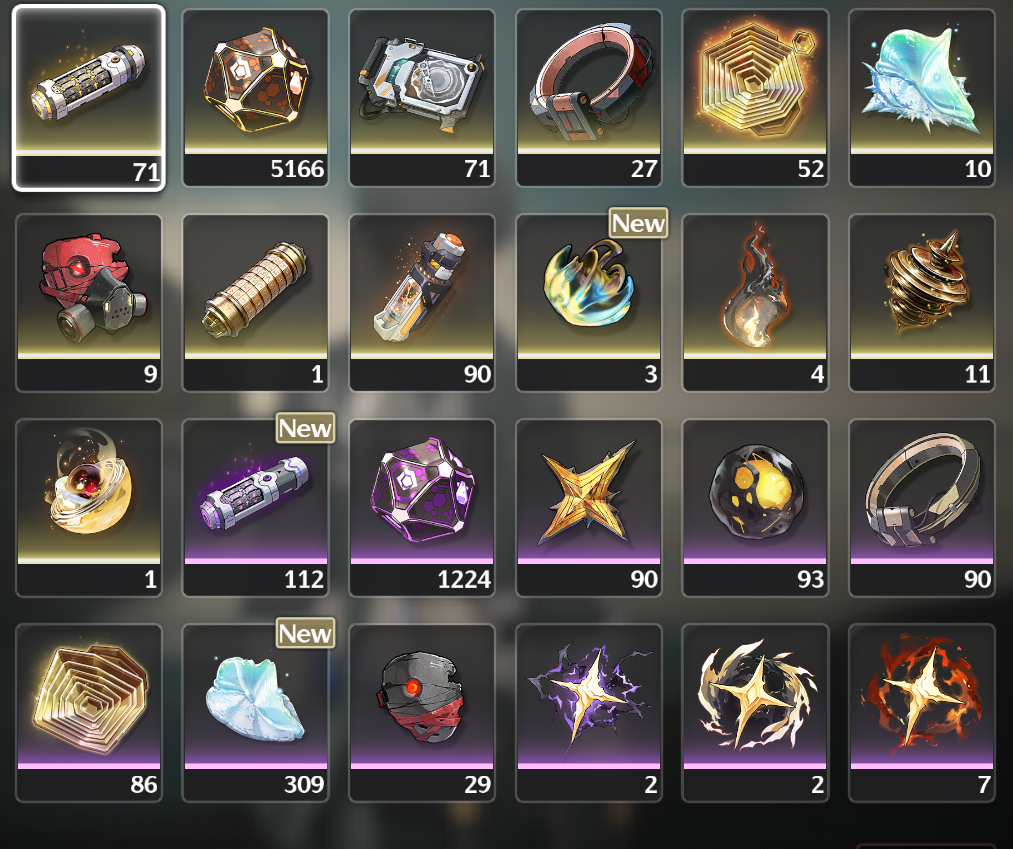This screenshot has width=1013, height=849.
Task: Select the golden hexagon spiral with 52
Action: tap(755, 98)
